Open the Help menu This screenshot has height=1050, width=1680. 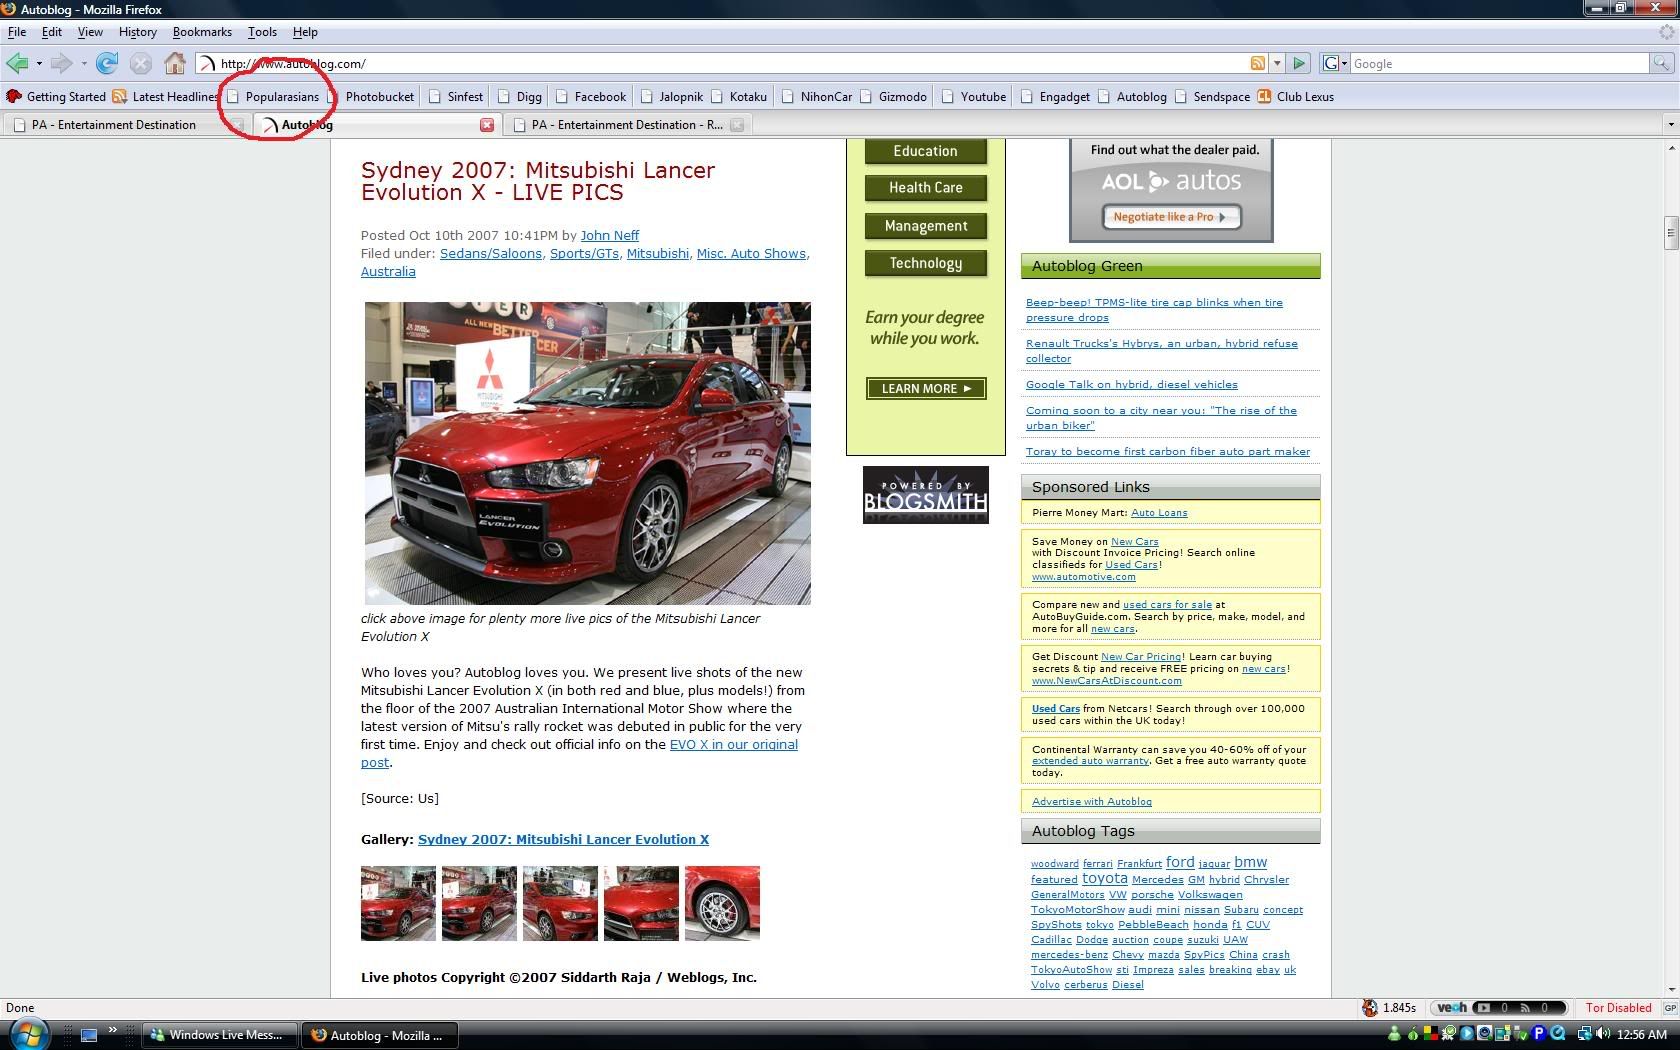coord(305,32)
